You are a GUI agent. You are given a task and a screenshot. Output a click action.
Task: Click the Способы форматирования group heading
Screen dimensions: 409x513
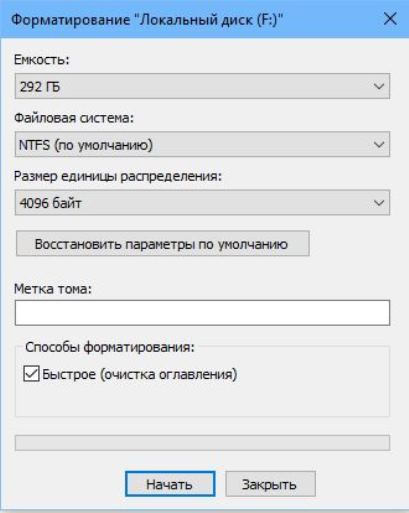point(110,347)
